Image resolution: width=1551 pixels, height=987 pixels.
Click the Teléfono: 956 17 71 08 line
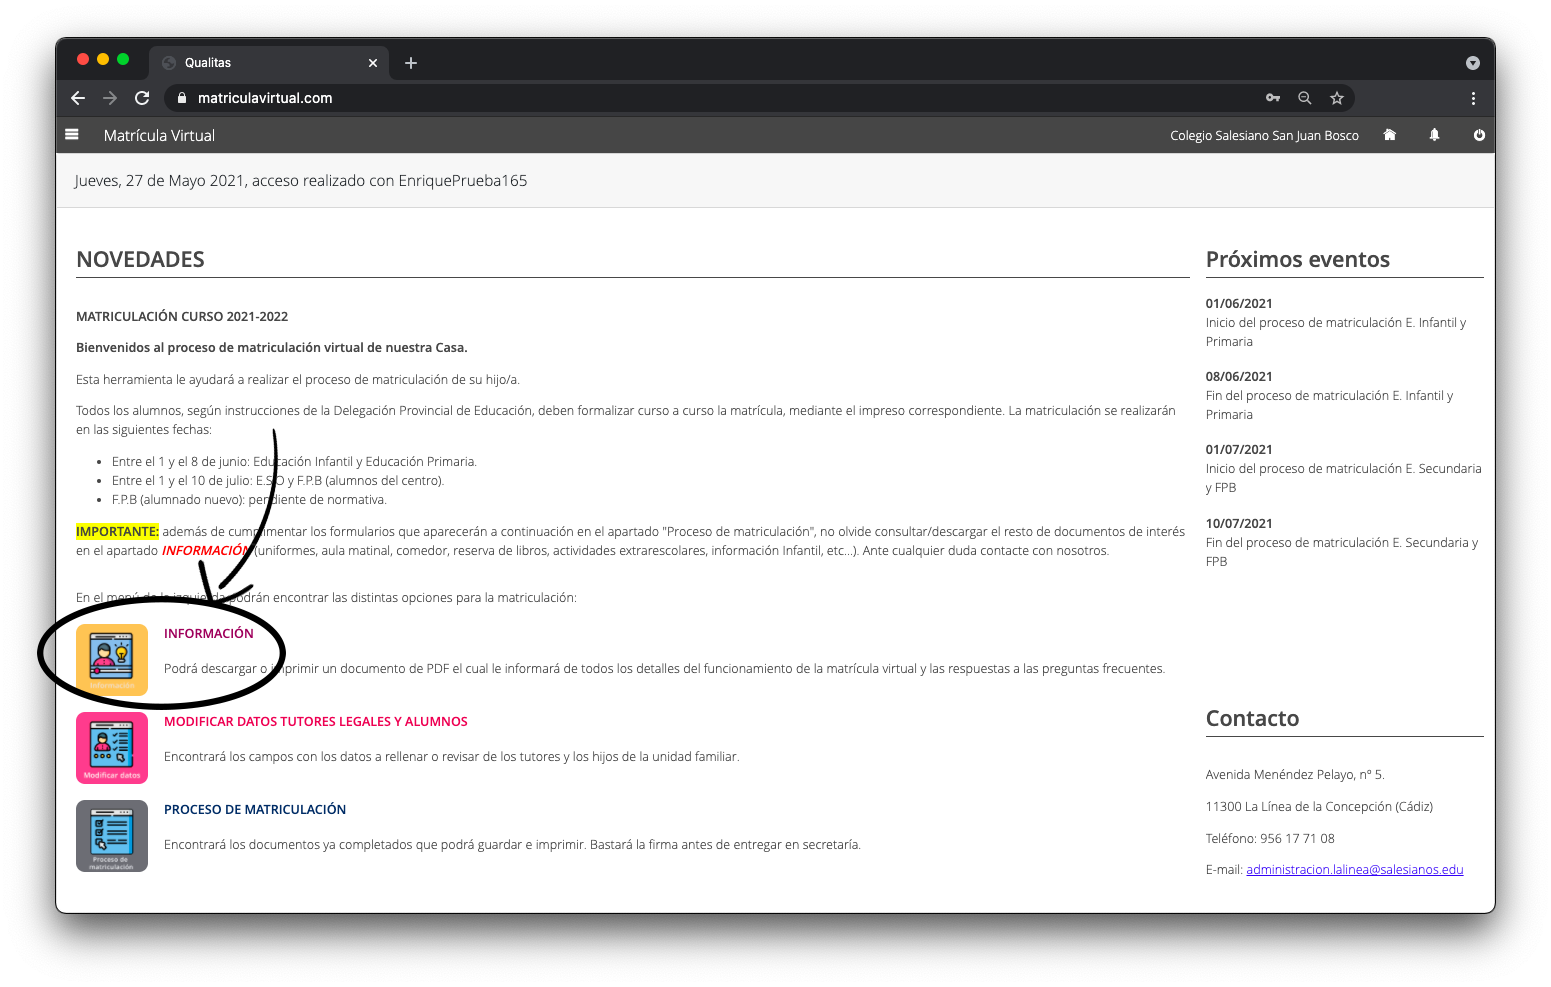point(1270,838)
